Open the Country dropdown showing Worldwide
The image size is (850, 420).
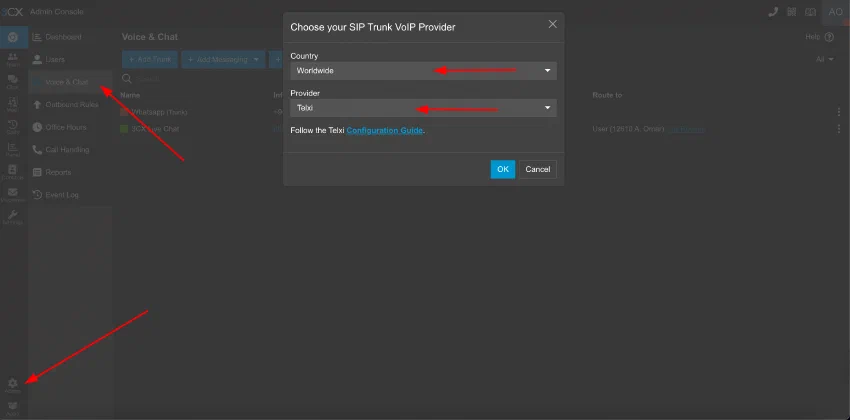point(423,71)
